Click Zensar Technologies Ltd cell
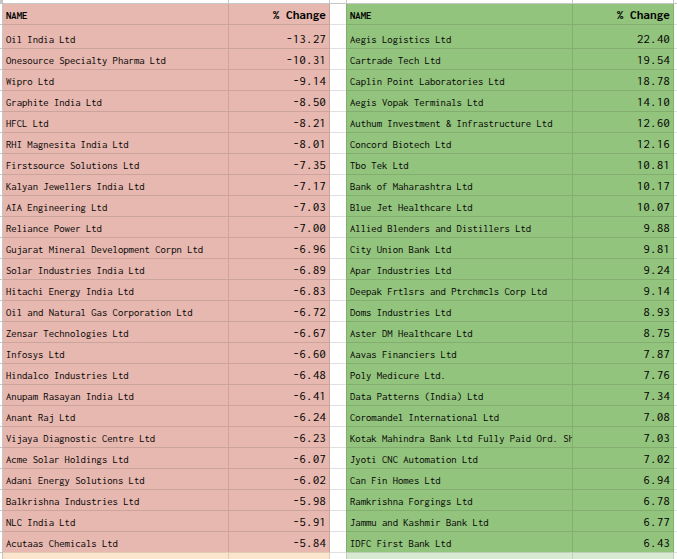 click(x=115, y=334)
